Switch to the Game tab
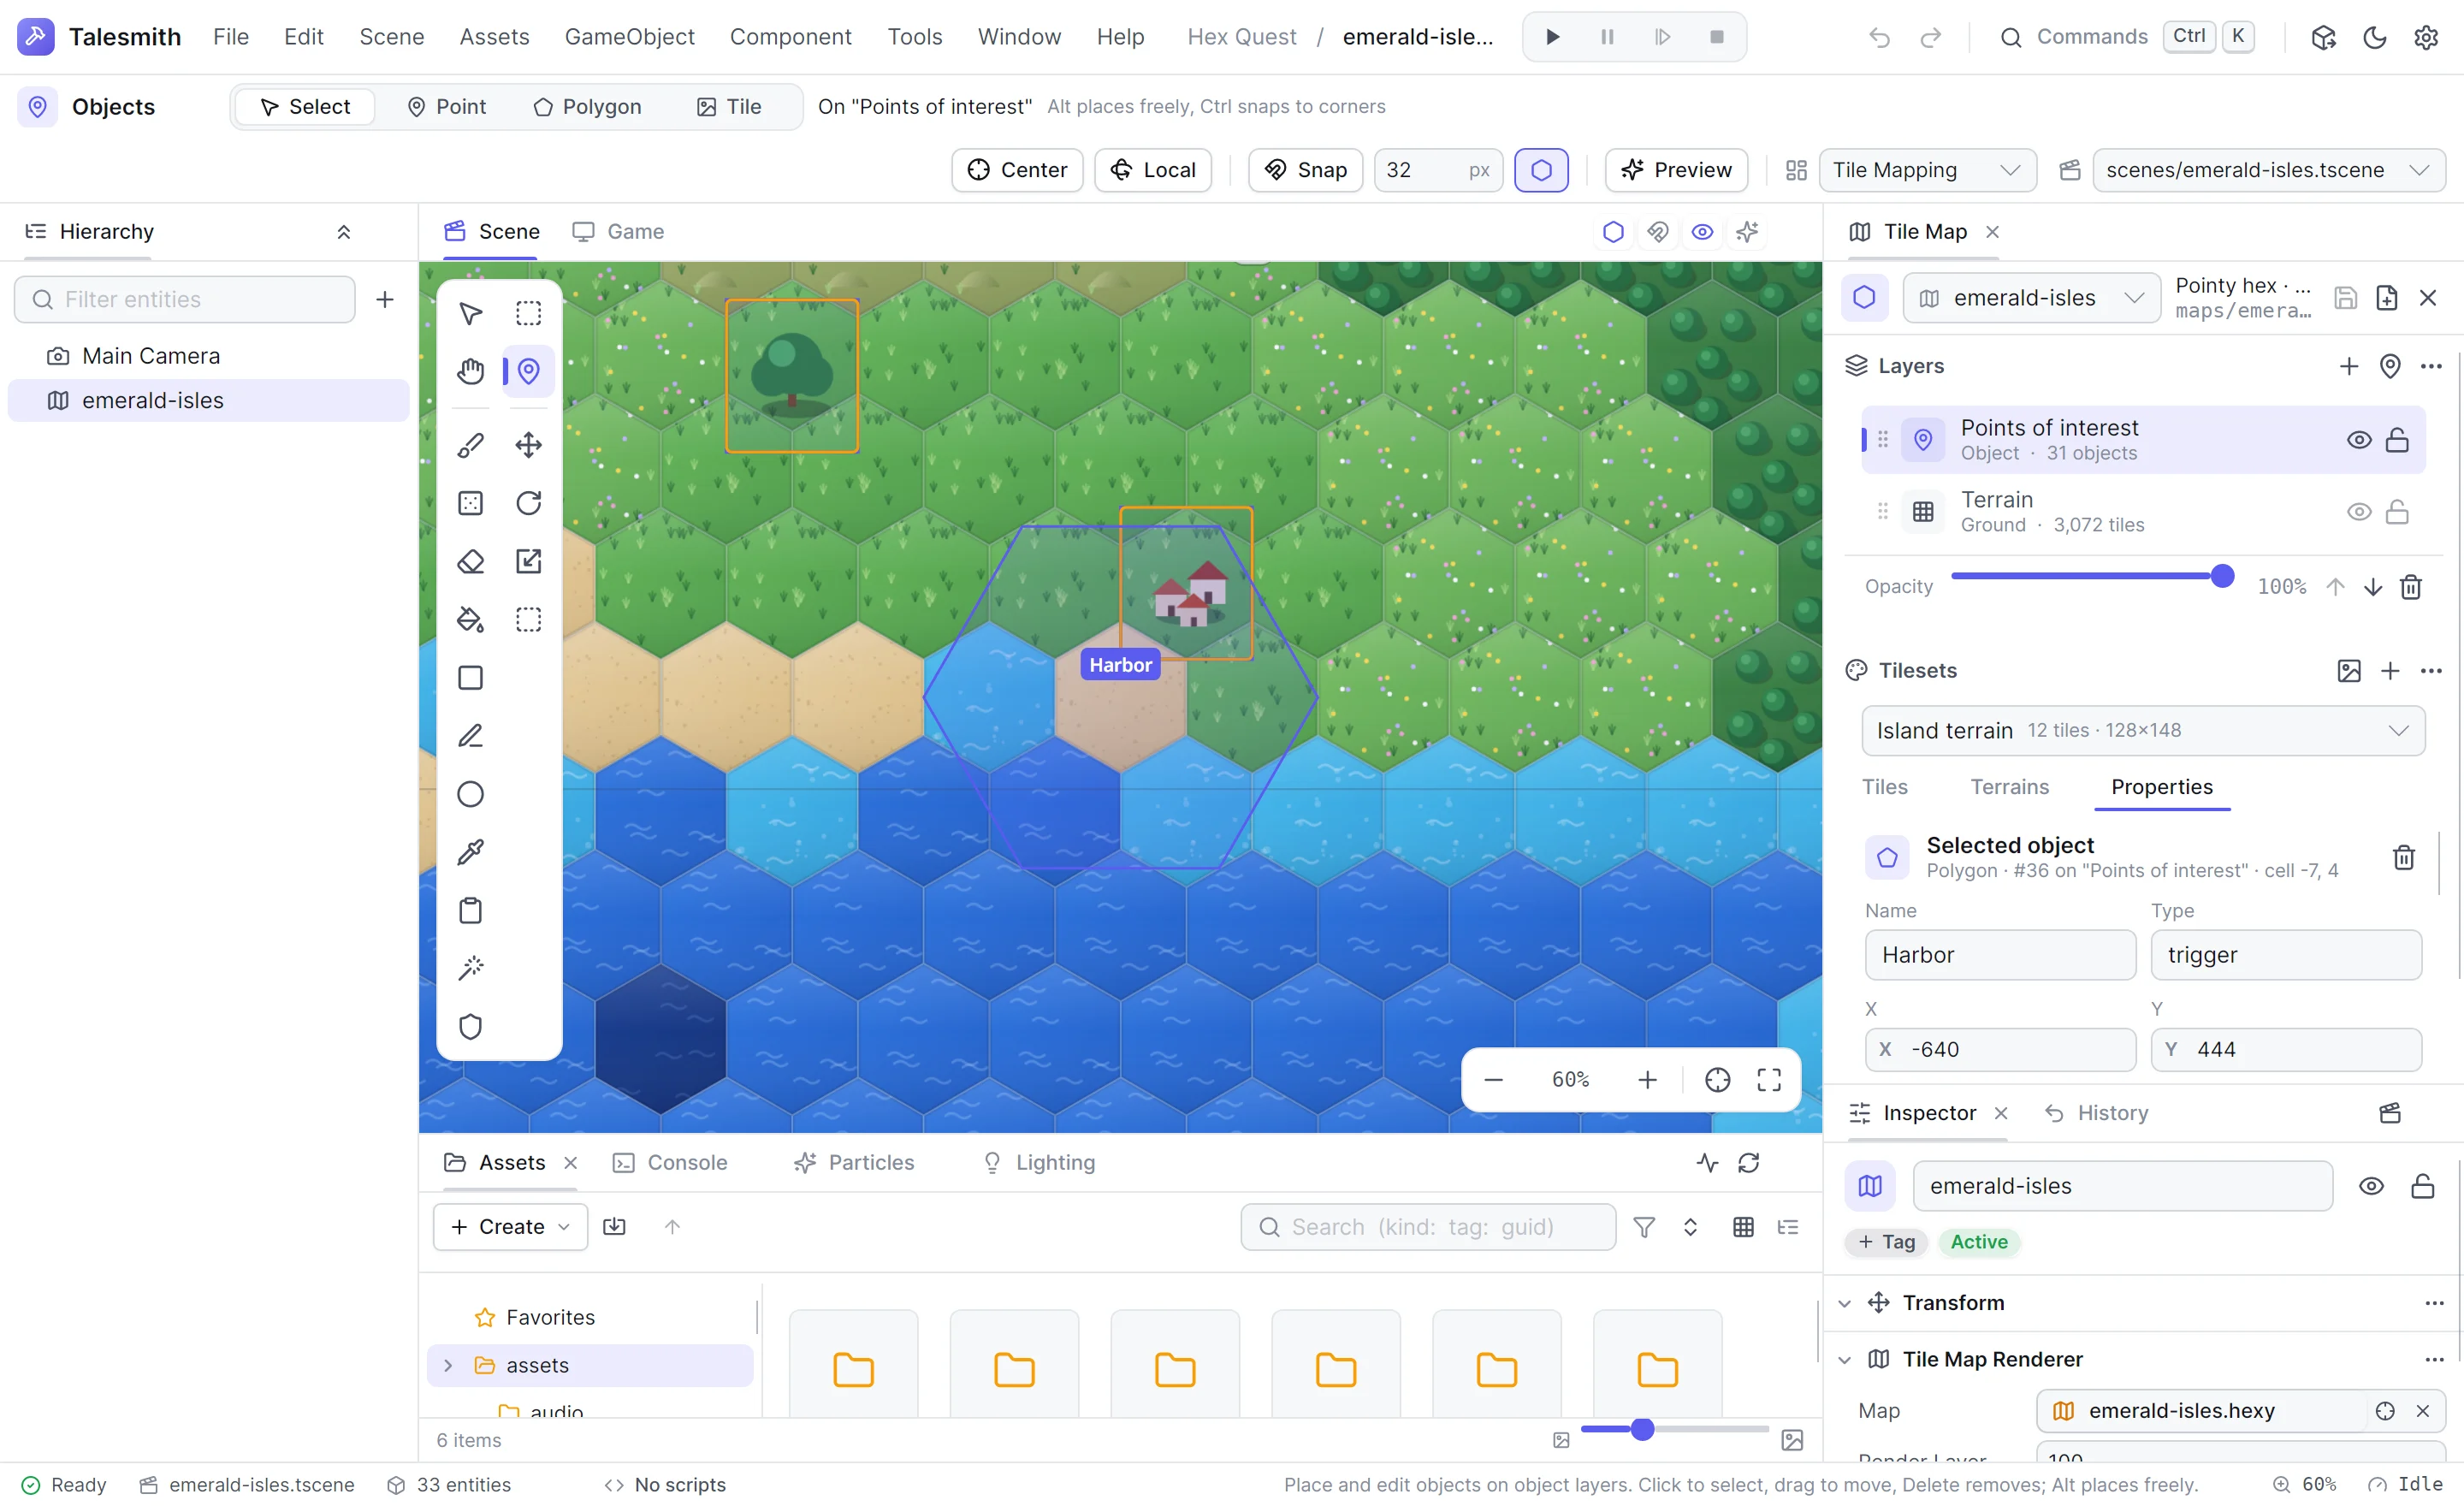This screenshot has width=2464, height=1506. pyautogui.click(x=617, y=231)
